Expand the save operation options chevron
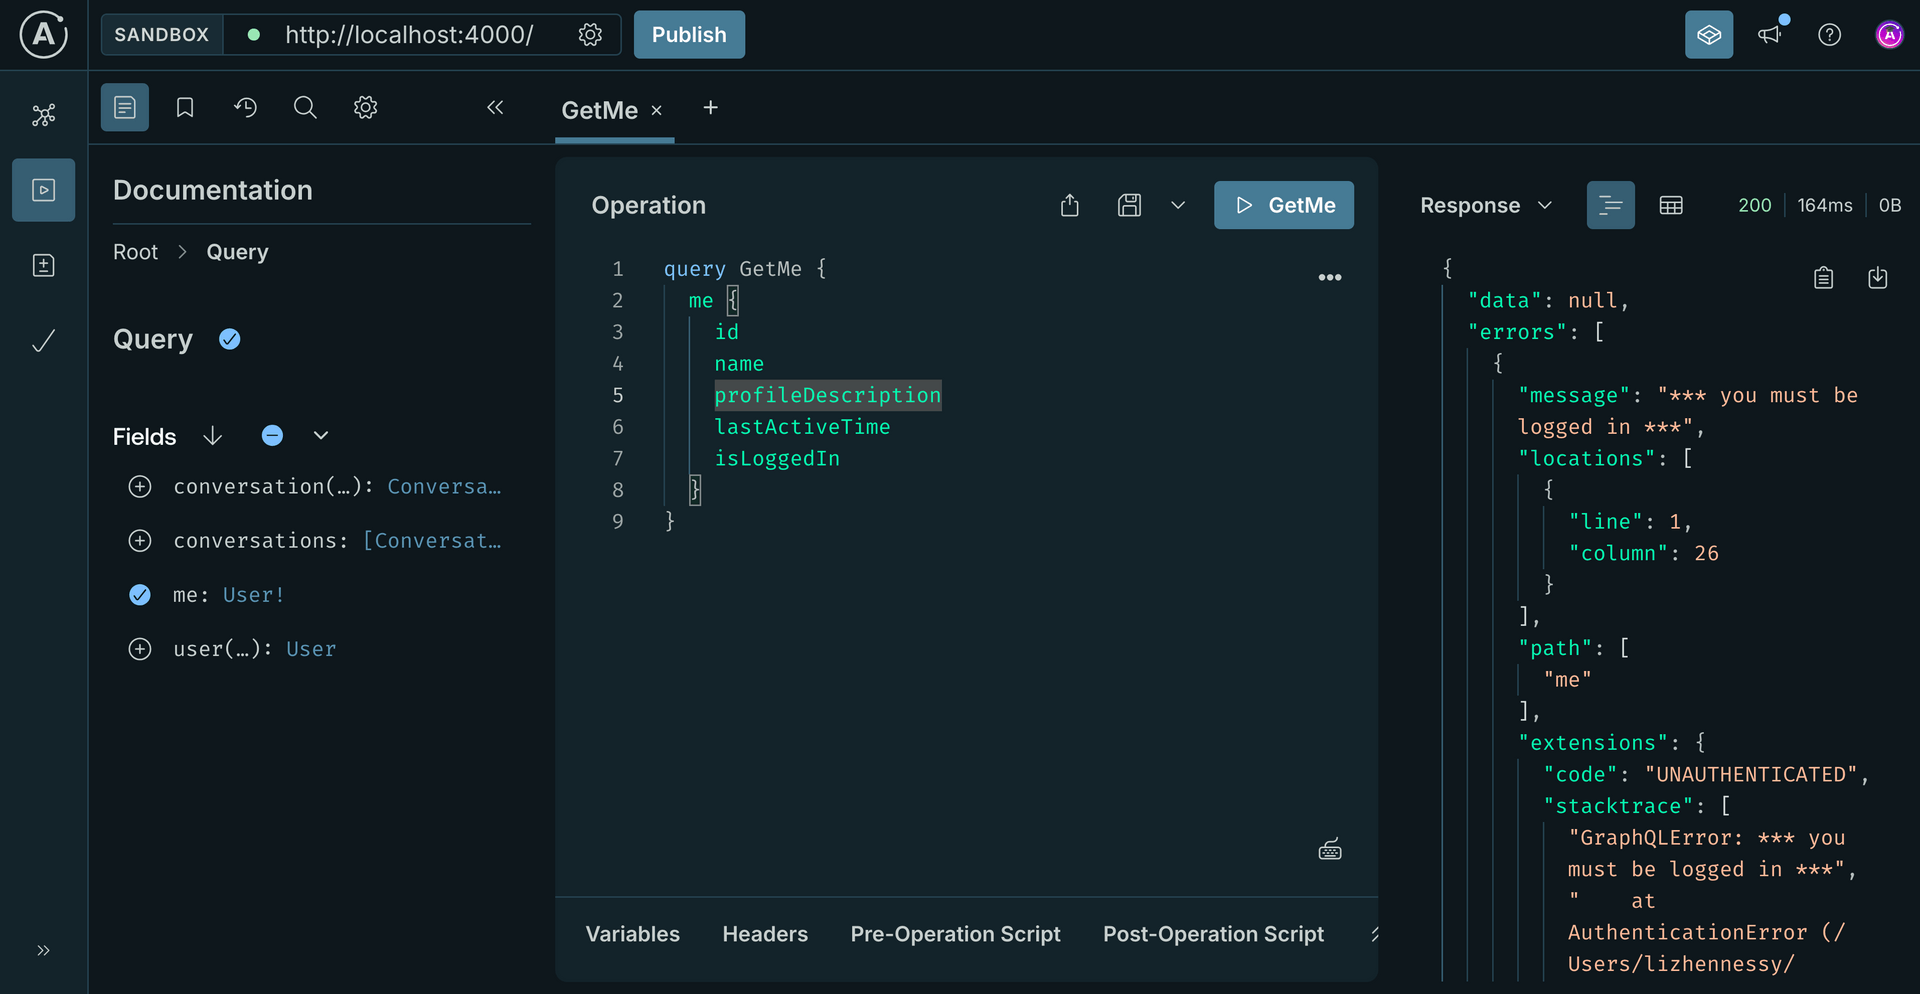 1178,205
